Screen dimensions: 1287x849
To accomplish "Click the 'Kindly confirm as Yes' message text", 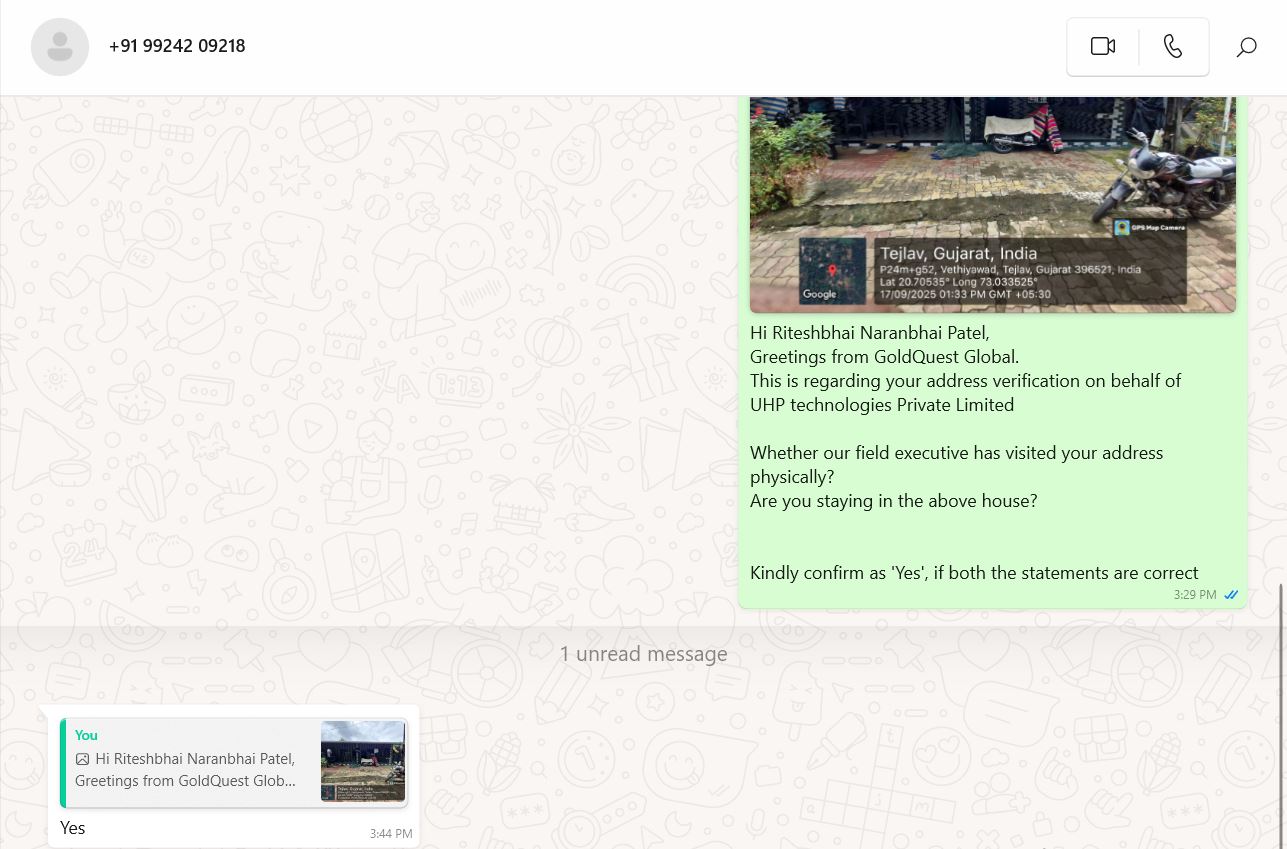I will coord(973,573).
